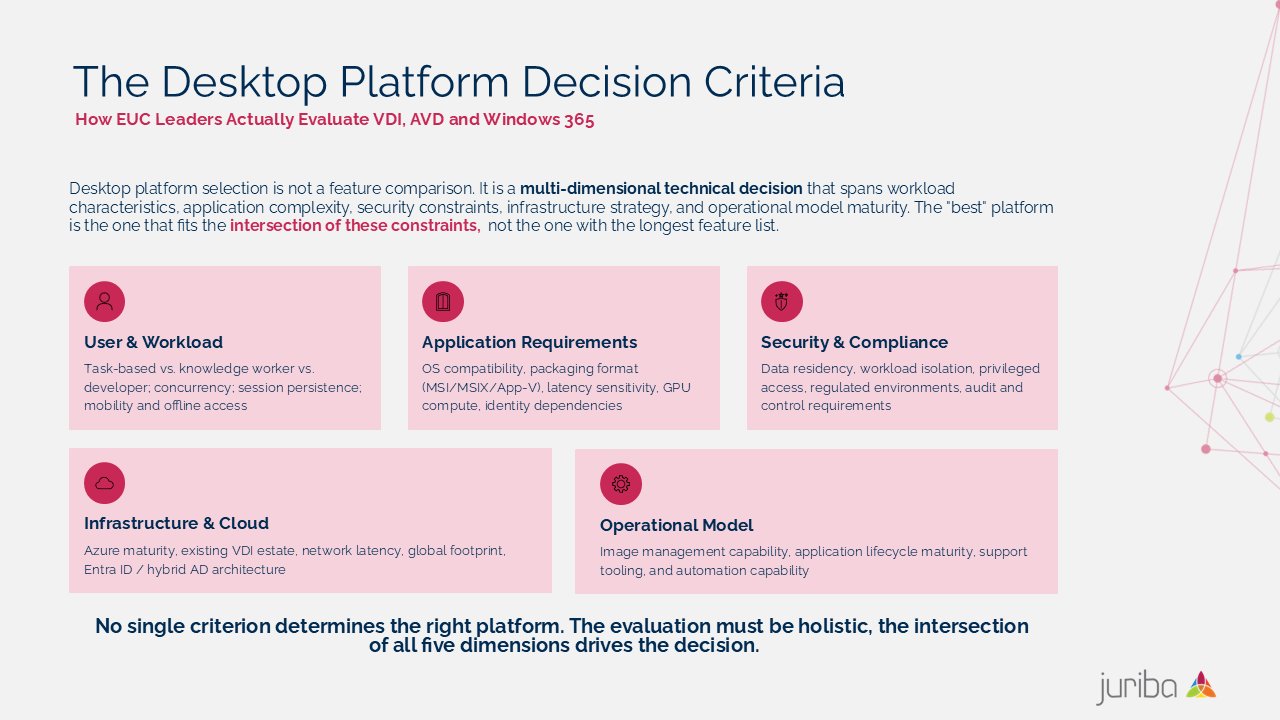Click the Application Requirements icon
1280x720 pixels.
pyautogui.click(x=443, y=302)
